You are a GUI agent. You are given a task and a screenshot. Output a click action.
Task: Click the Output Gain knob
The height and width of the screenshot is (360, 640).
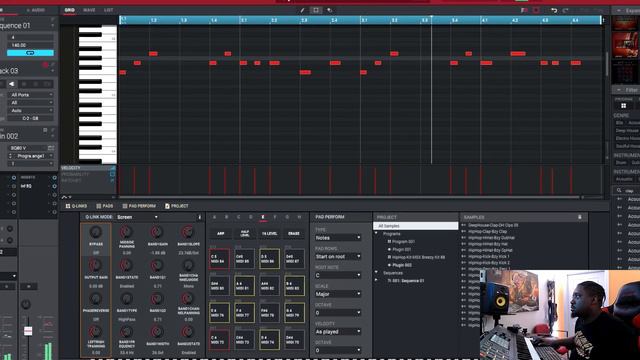click(96, 265)
